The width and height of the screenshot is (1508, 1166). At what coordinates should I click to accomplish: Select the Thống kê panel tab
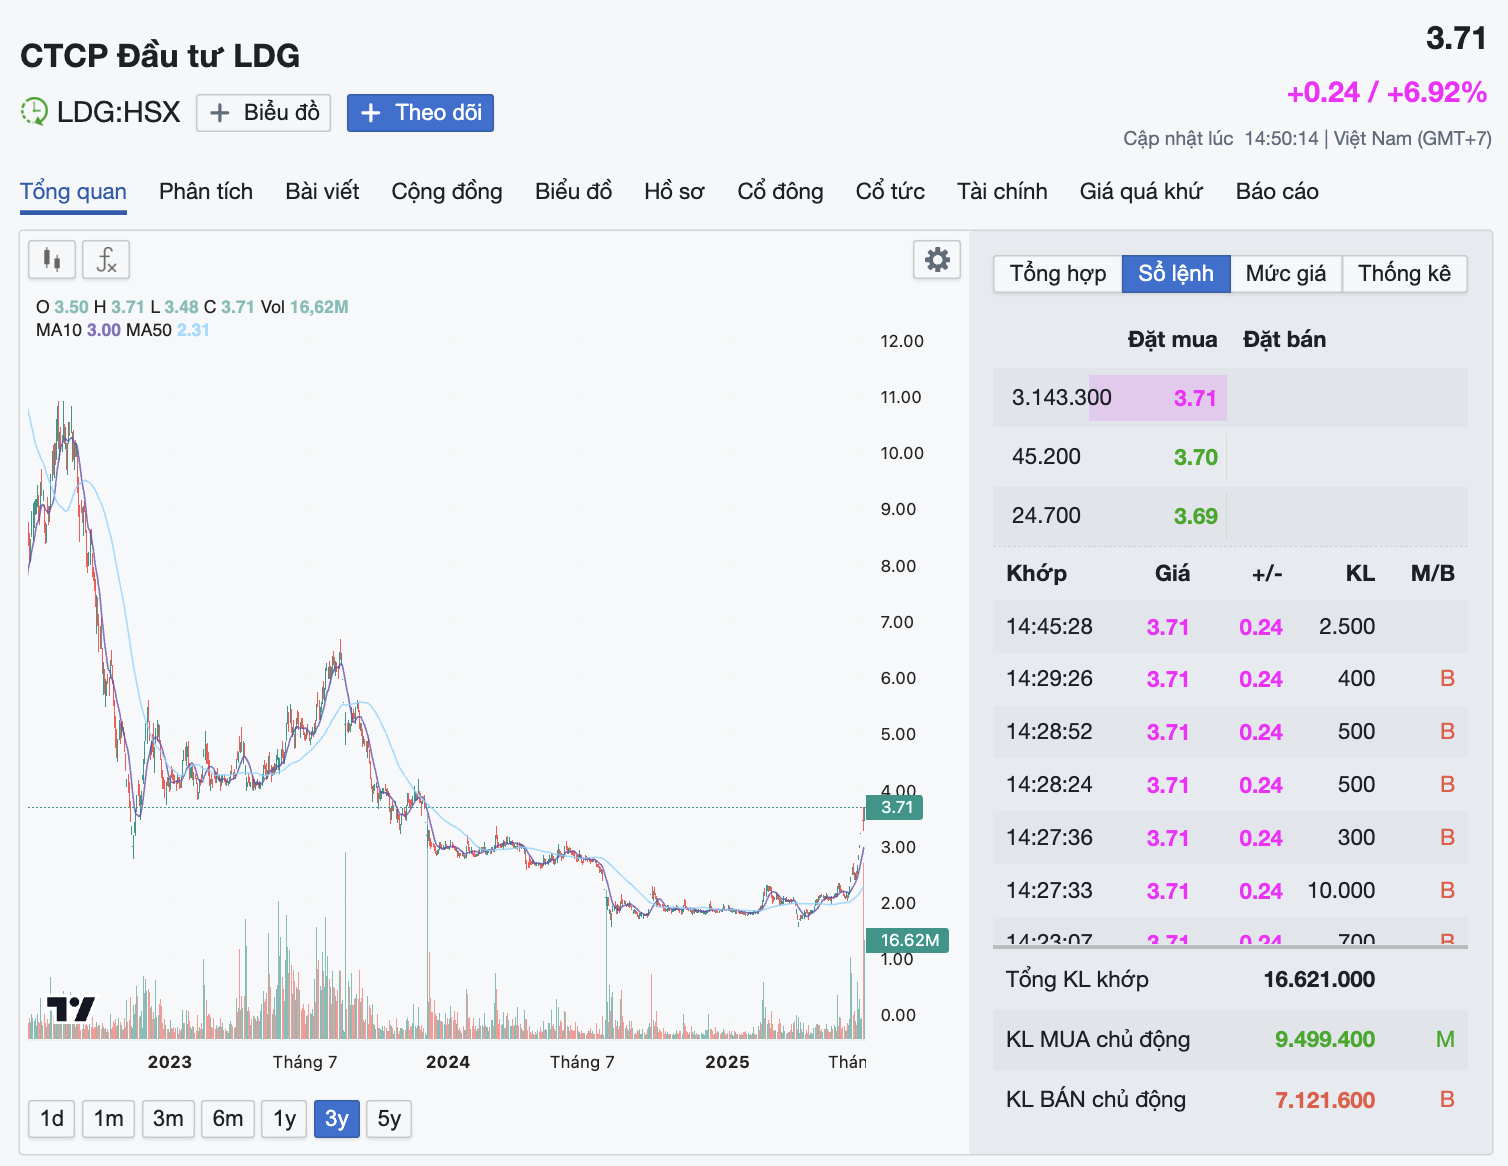(1404, 273)
